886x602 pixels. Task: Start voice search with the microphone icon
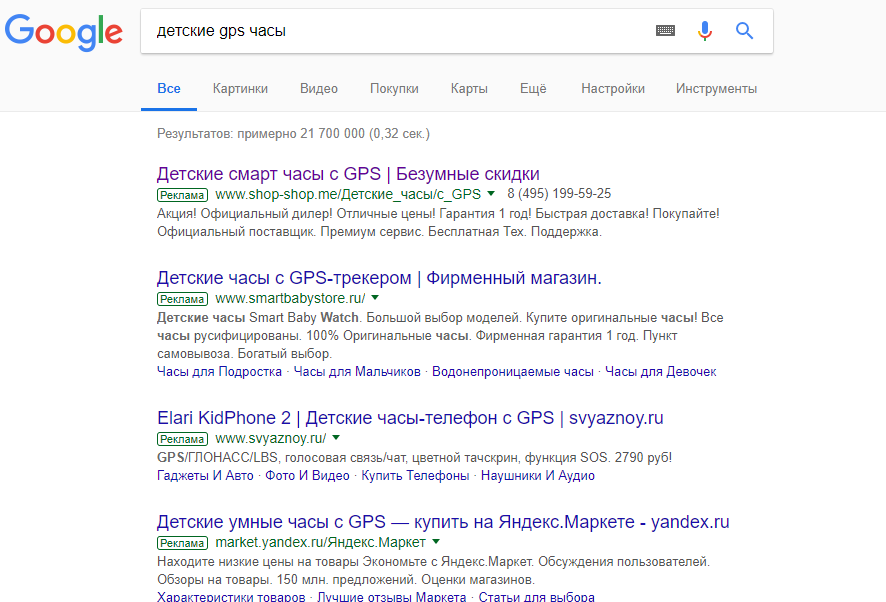[705, 31]
